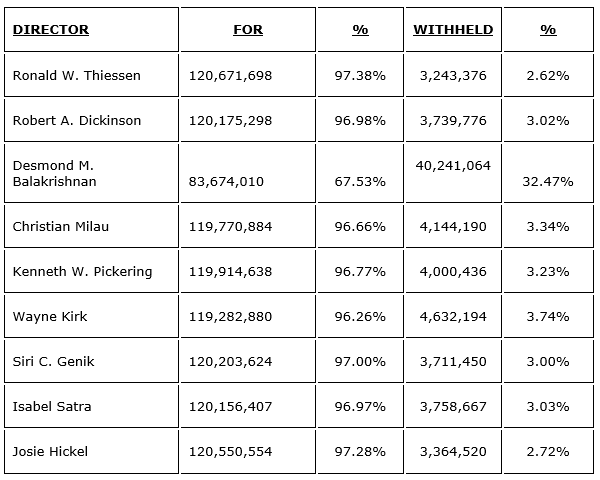Click the underlined FOR column header
The width and height of the screenshot is (600, 480).
coord(247,30)
